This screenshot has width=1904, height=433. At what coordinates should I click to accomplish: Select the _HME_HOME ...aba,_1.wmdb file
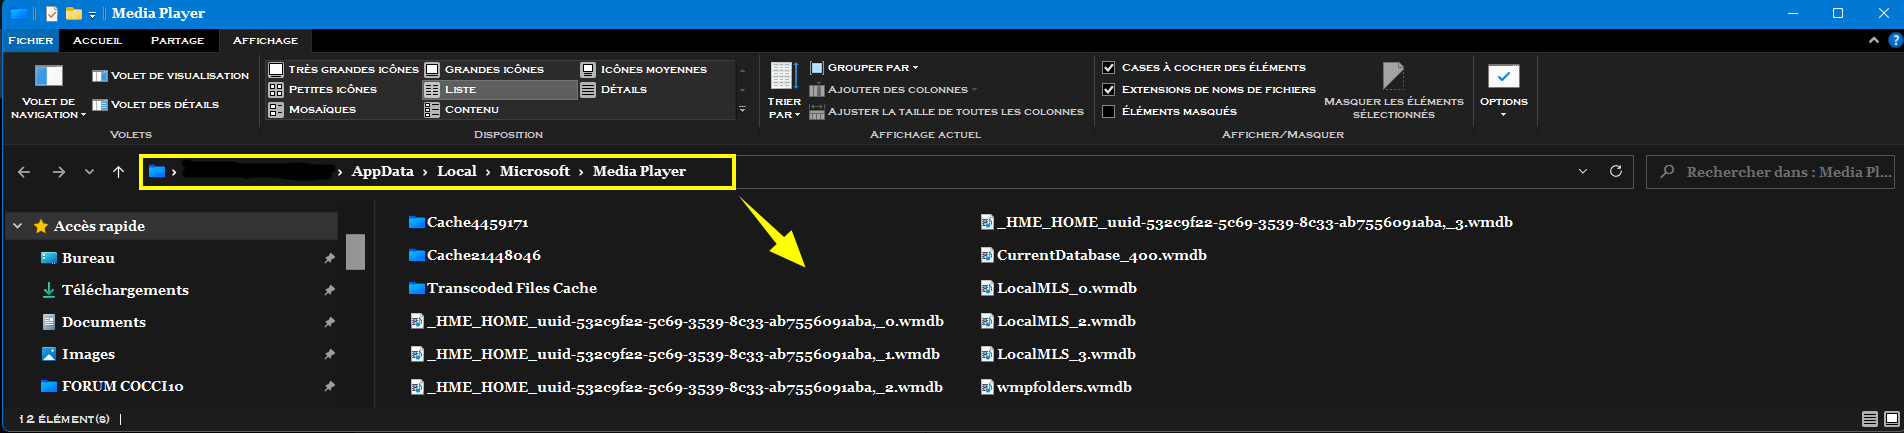(675, 354)
